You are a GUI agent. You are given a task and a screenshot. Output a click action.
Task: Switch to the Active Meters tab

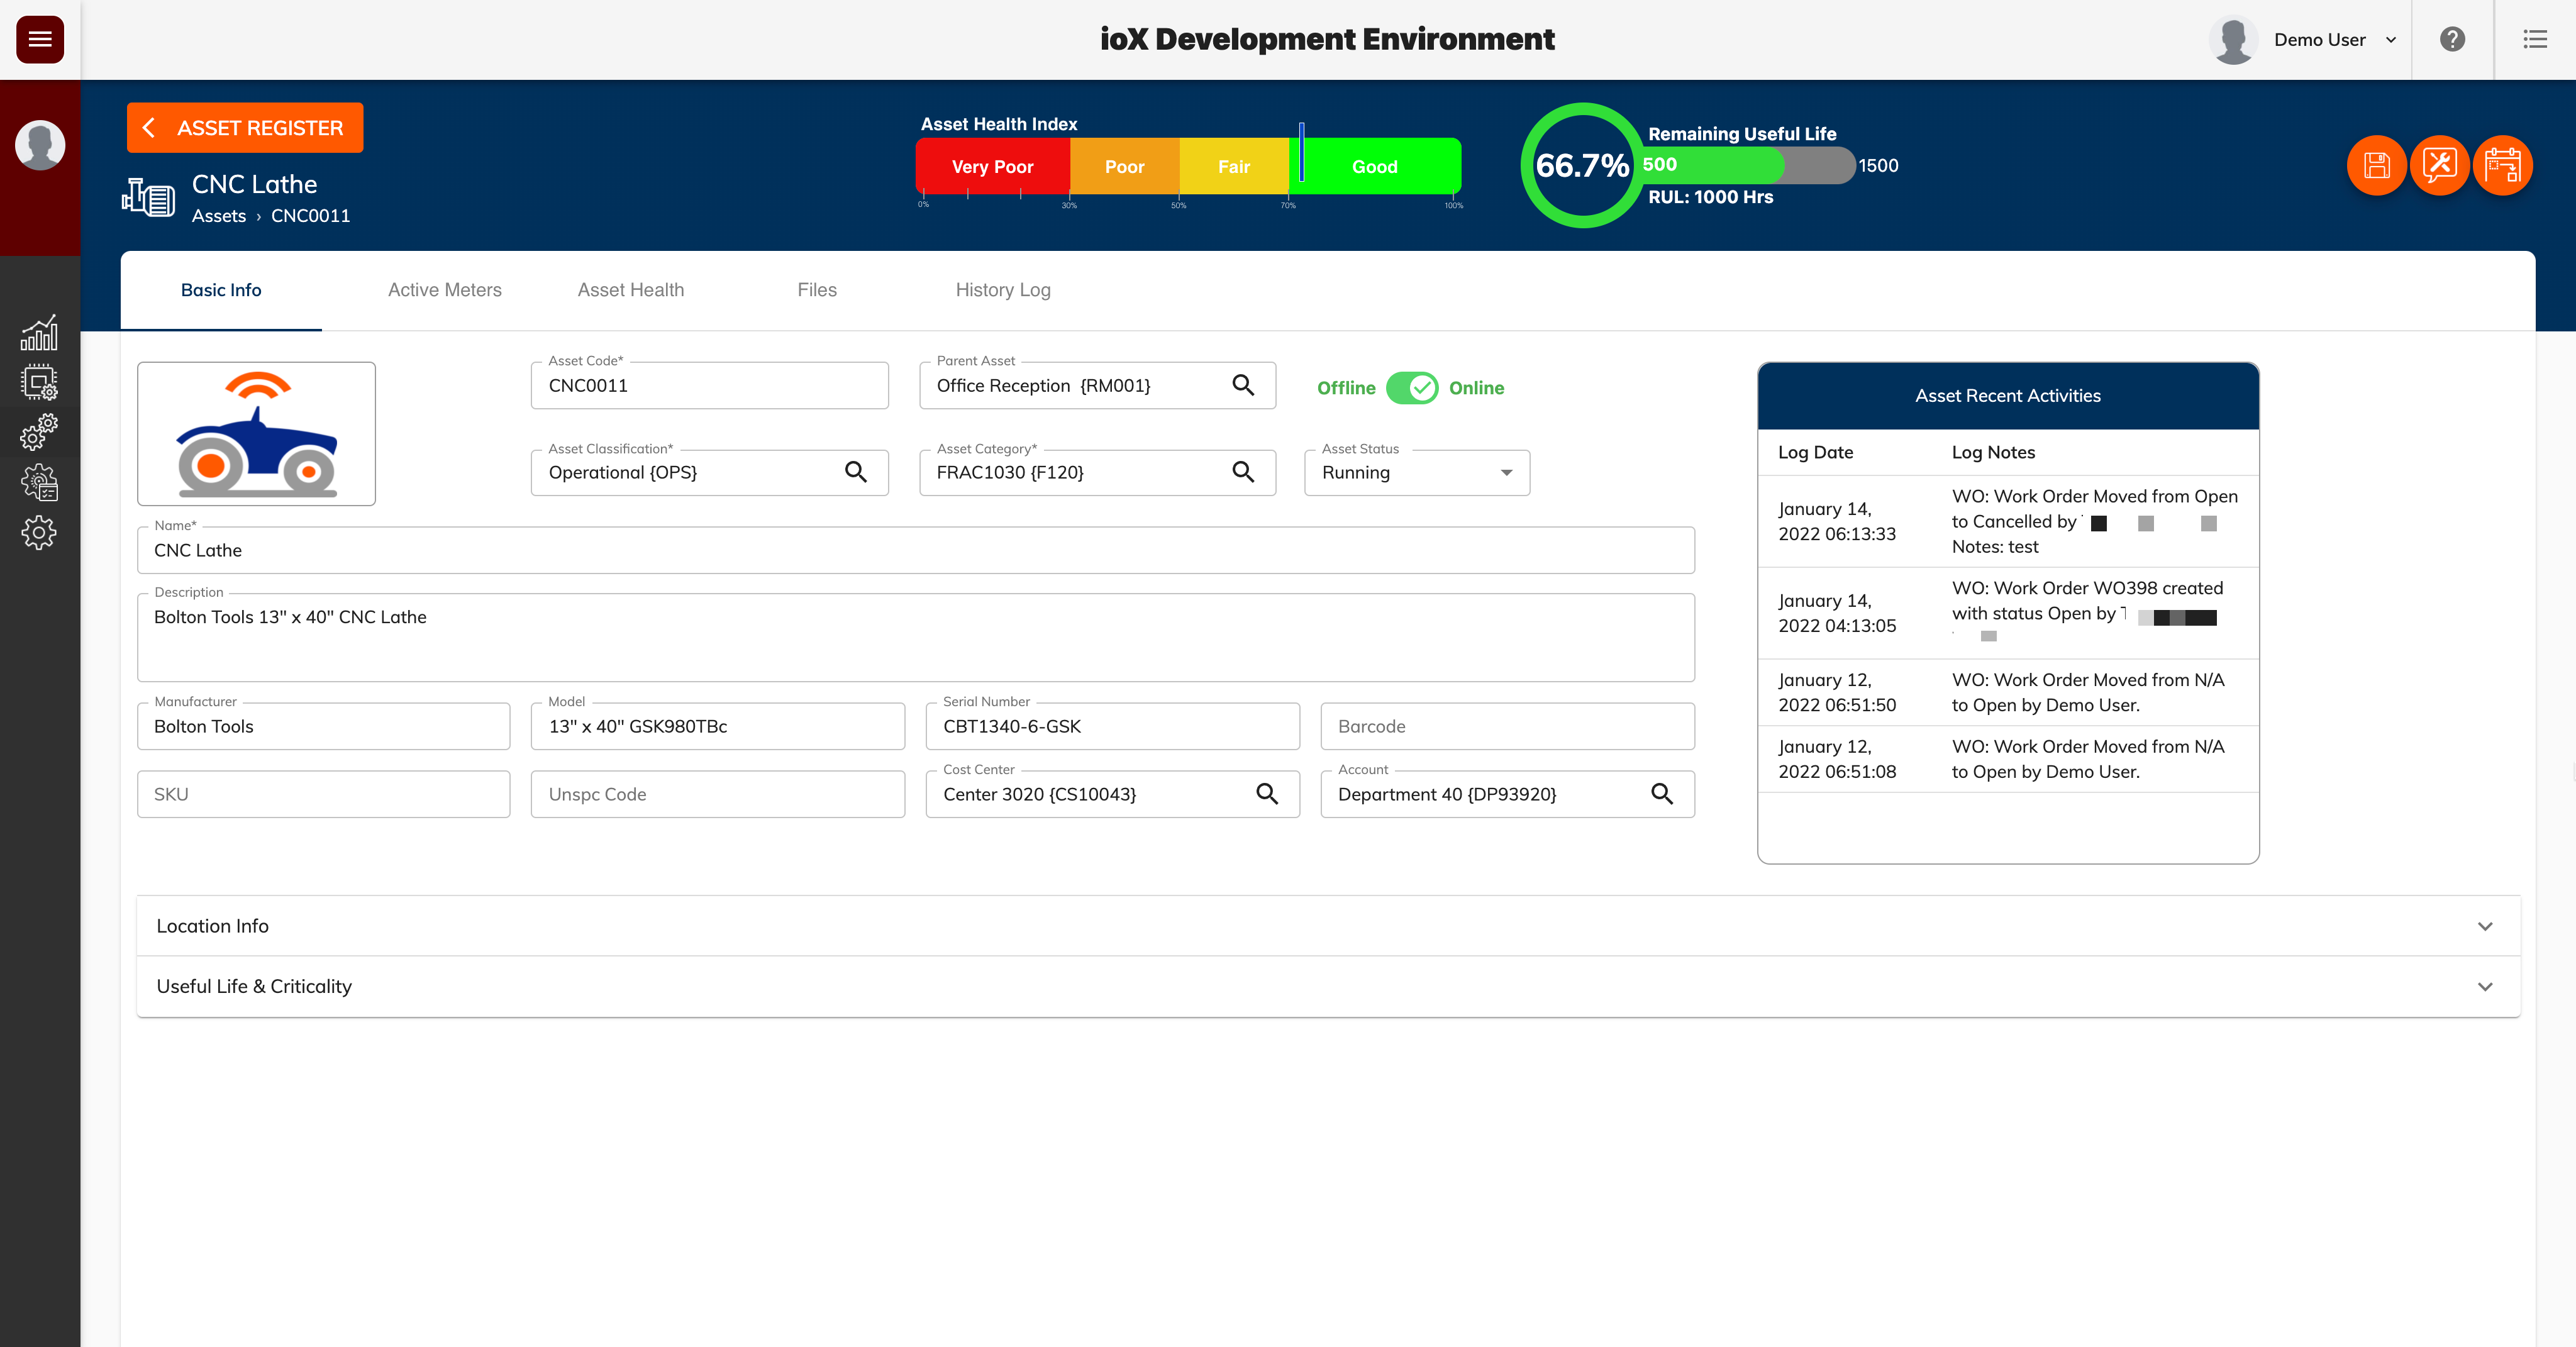tap(444, 289)
